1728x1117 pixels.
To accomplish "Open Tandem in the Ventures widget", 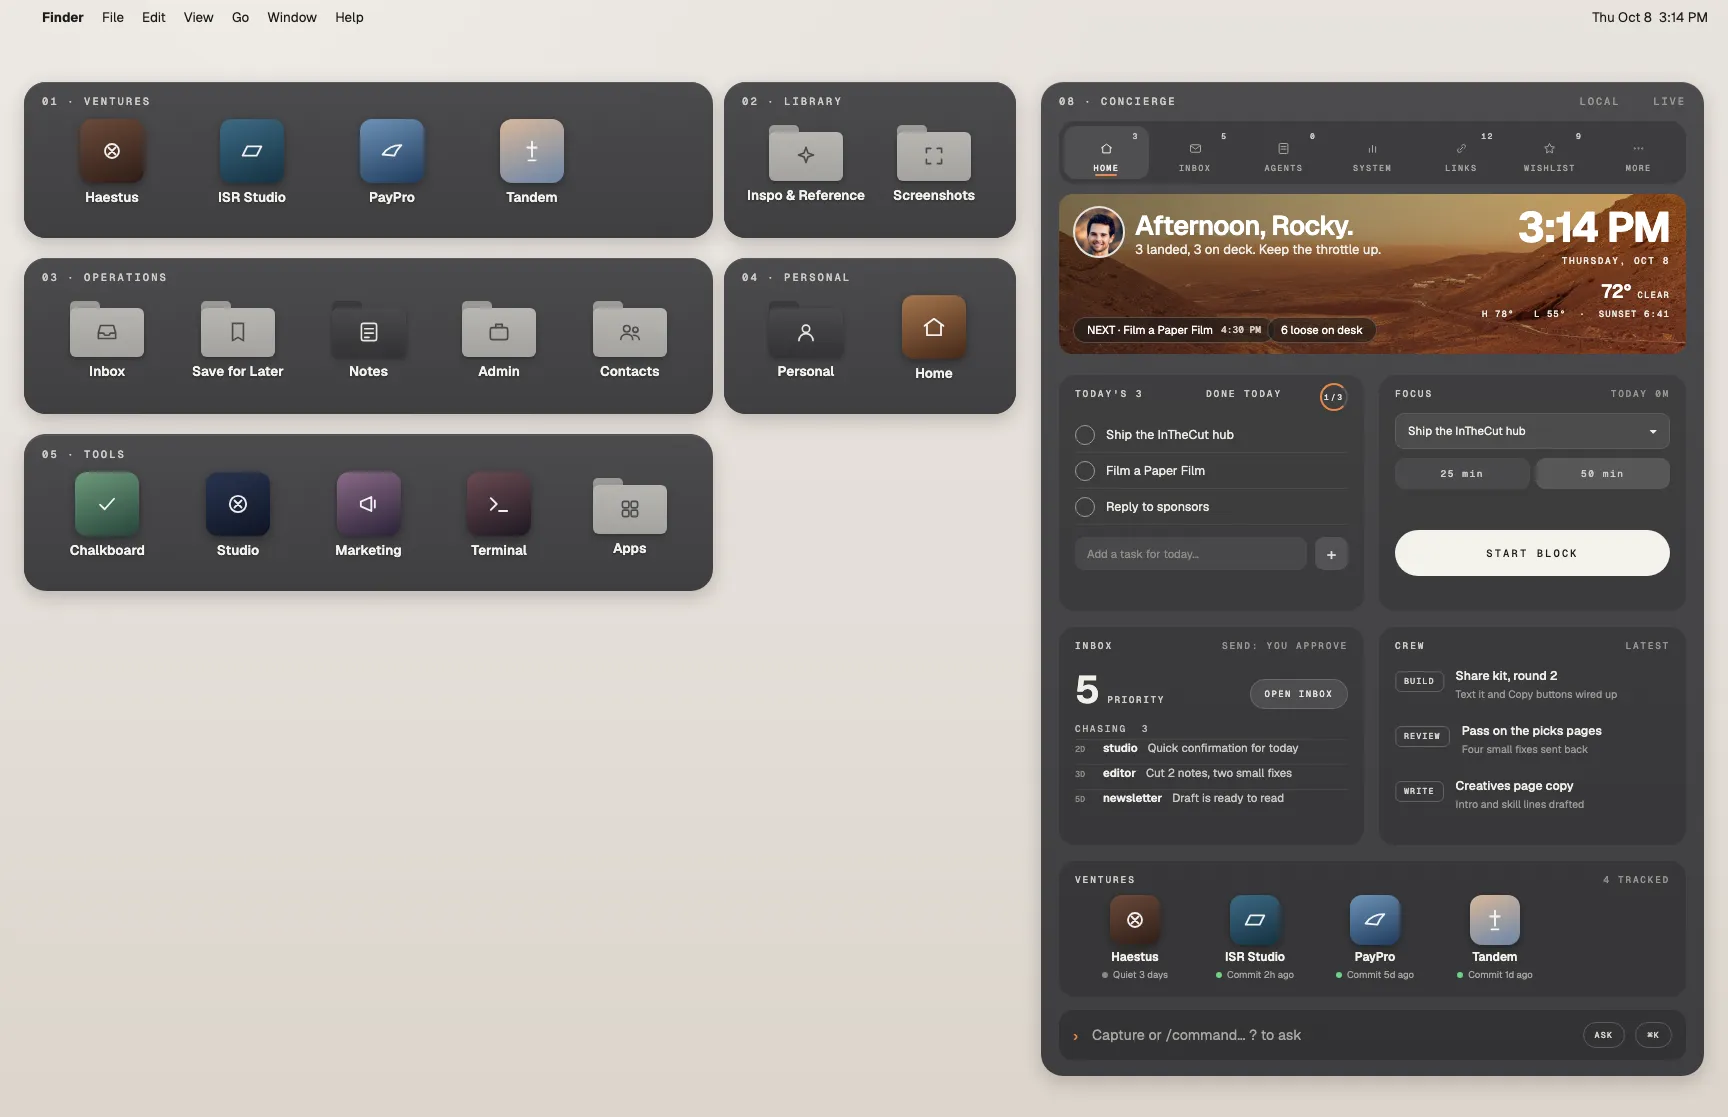I will 532,151.
